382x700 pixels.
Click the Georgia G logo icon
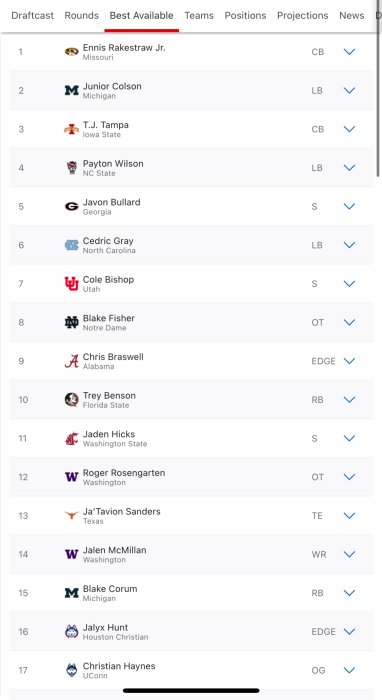point(71,206)
